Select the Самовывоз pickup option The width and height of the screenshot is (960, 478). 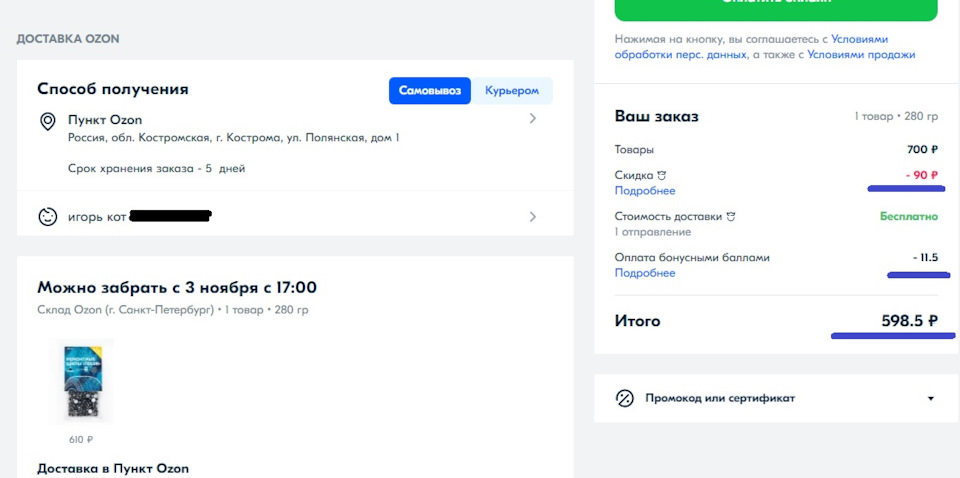coord(430,91)
